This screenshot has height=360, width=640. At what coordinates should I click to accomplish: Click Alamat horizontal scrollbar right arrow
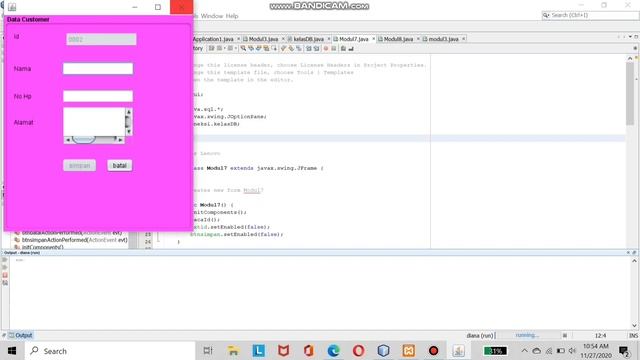(x=120, y=140)
